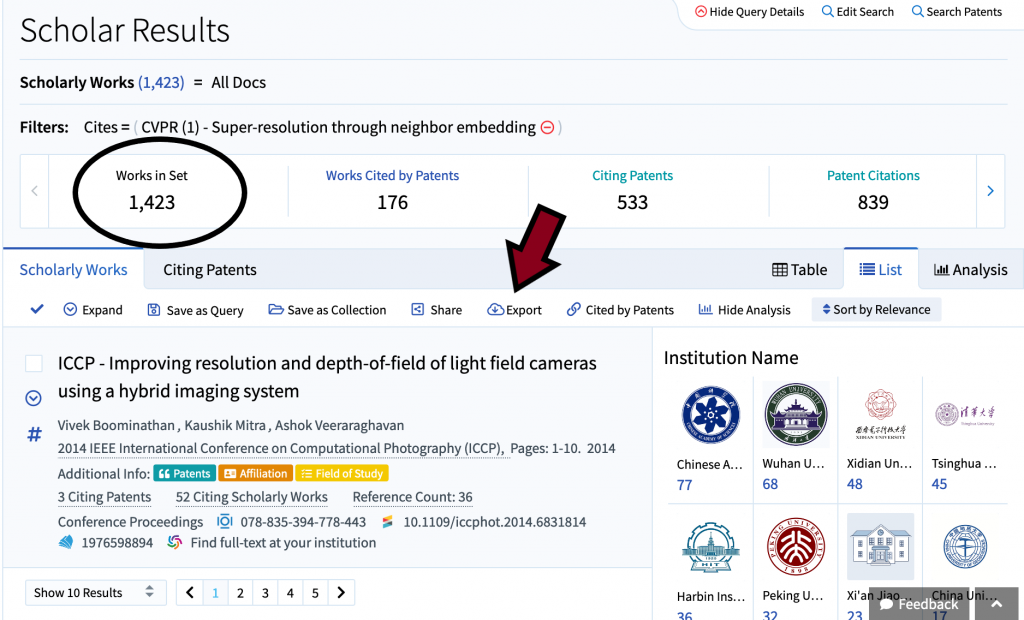The width and height of the screenshot is (1024, 620).
Task: Click the Export download icon
Action: pyautogui.click(x=495, y=310)
